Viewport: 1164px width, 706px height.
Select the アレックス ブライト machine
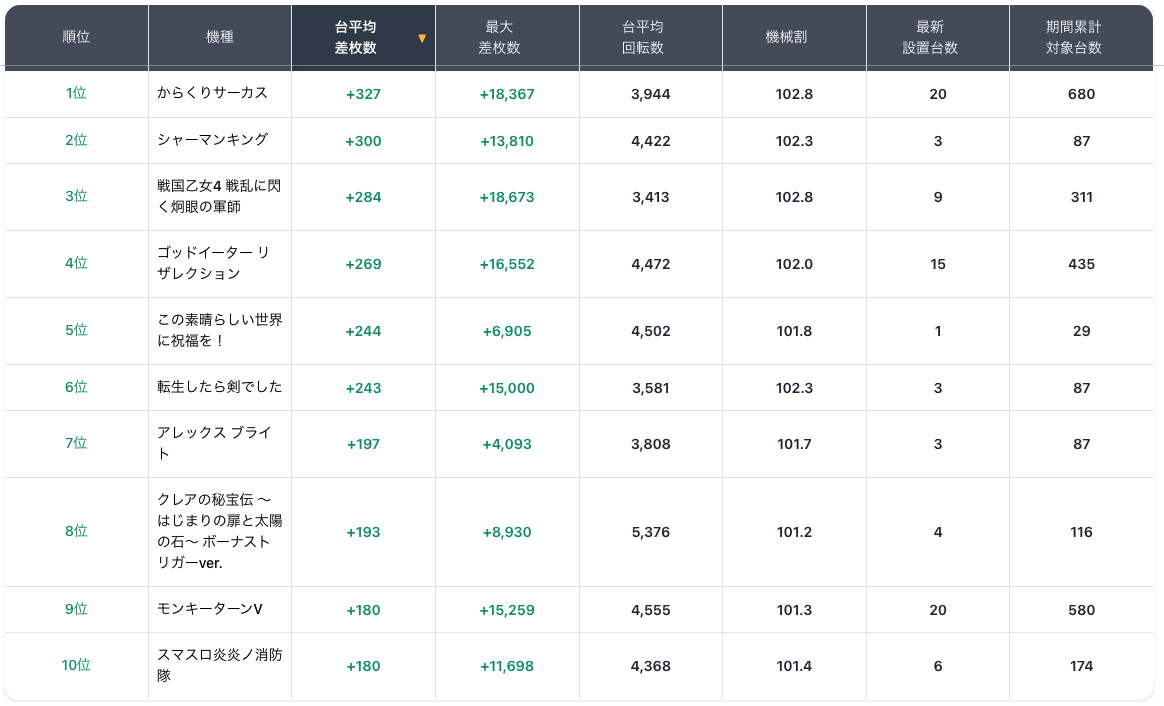214,443
